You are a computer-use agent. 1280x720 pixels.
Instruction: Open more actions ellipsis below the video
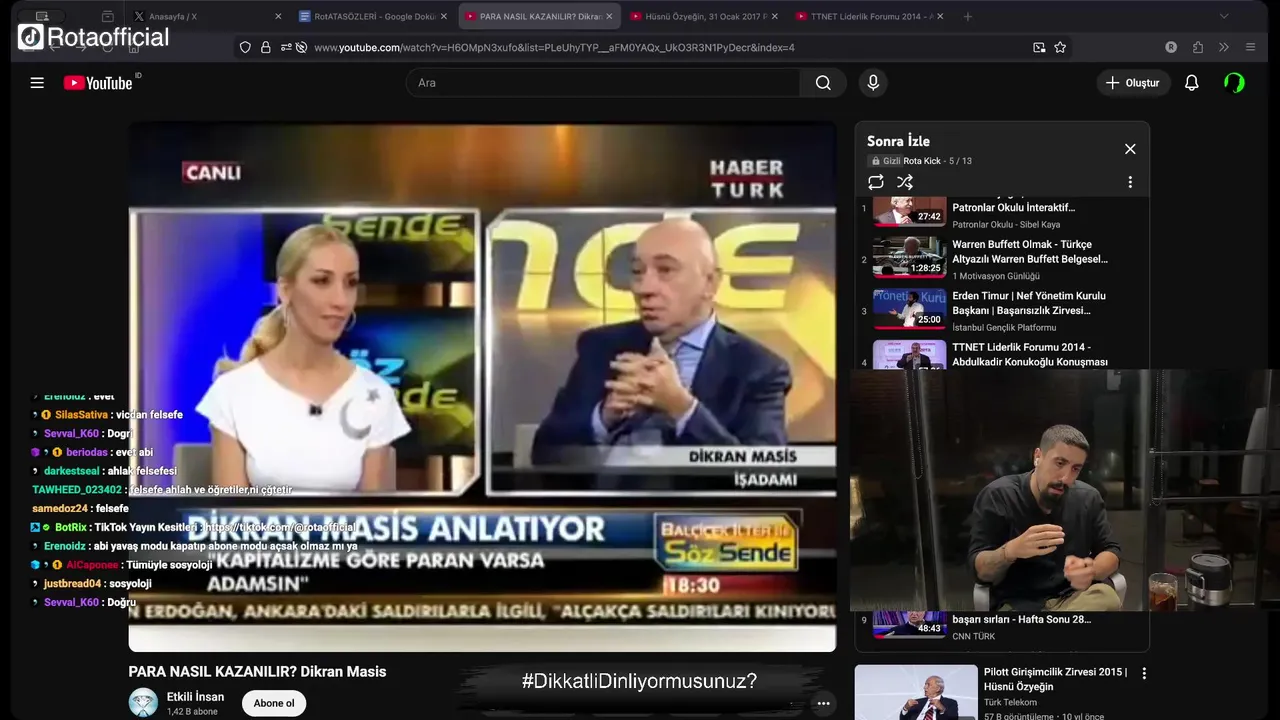(x=823, y=703)
